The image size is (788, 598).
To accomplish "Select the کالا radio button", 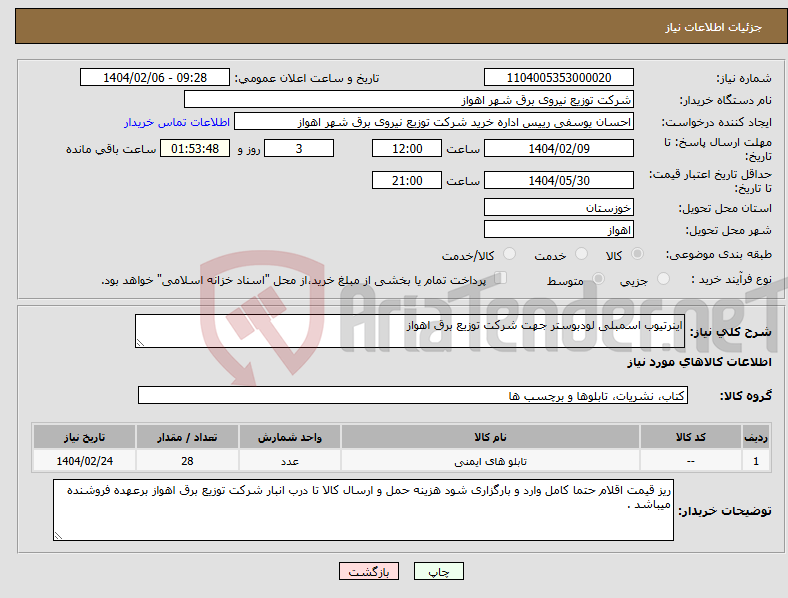I will click(637, 254).
